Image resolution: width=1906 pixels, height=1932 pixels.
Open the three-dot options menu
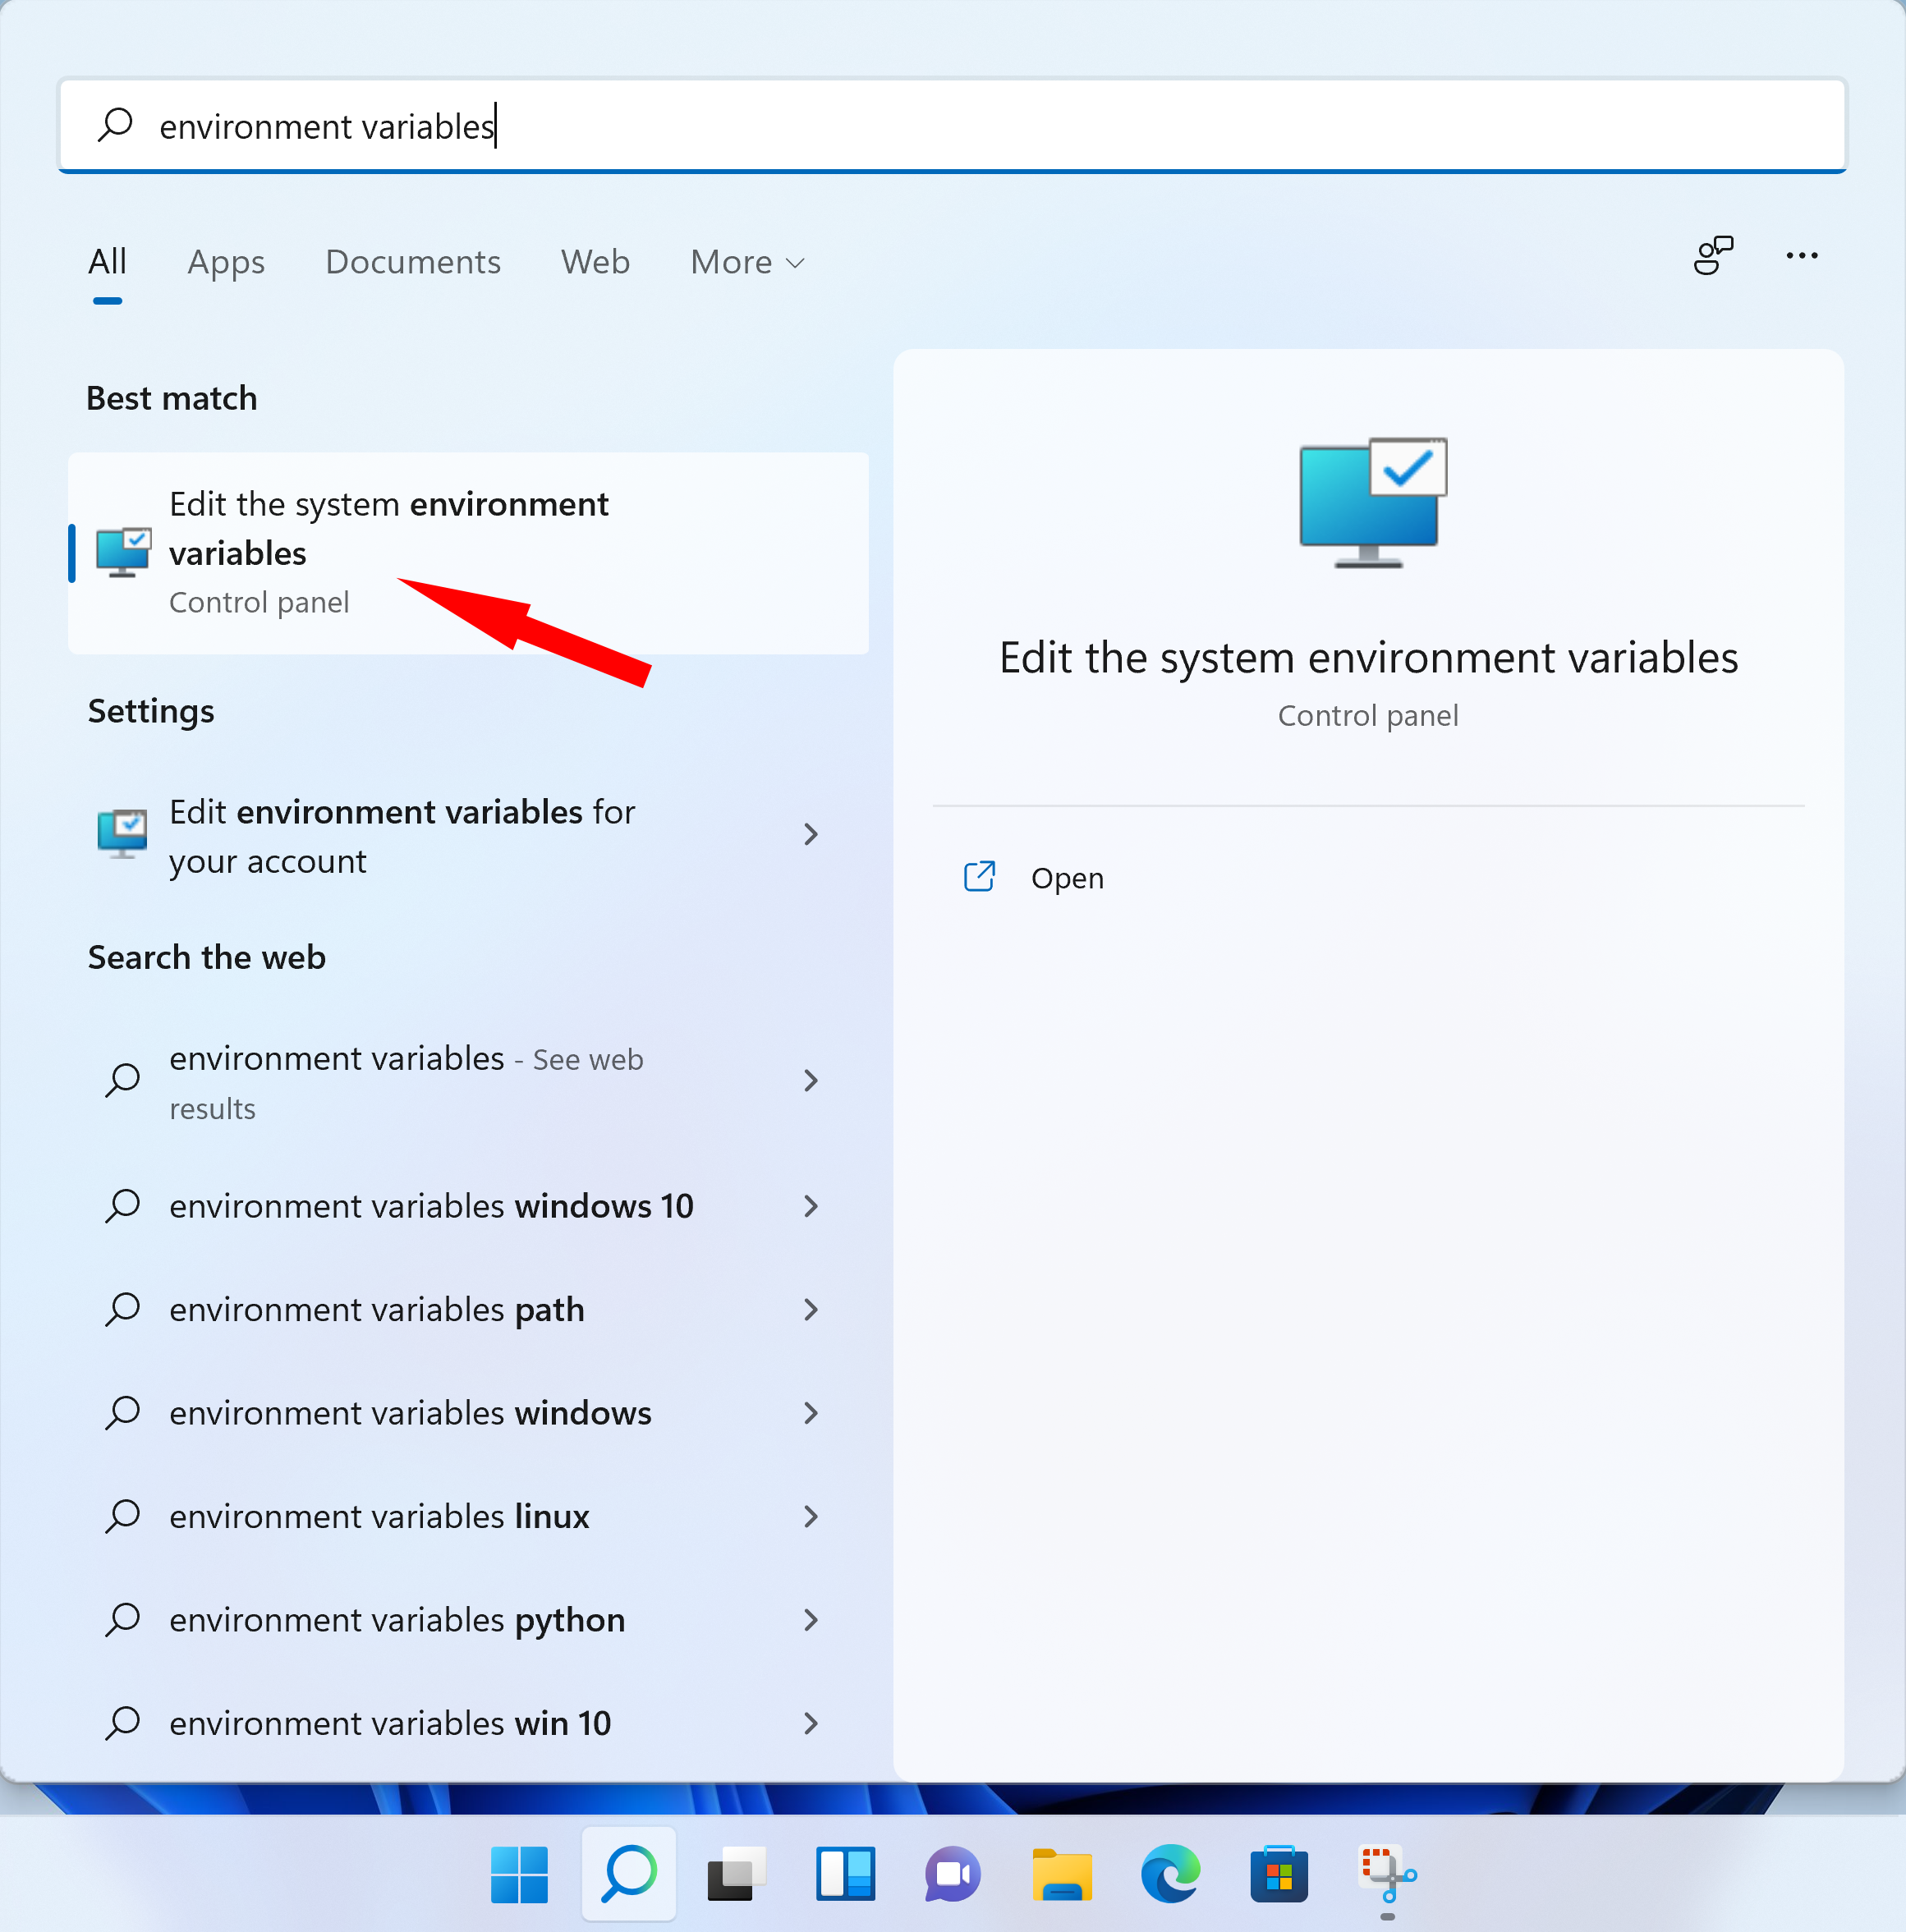click(x=1801, y=256)
